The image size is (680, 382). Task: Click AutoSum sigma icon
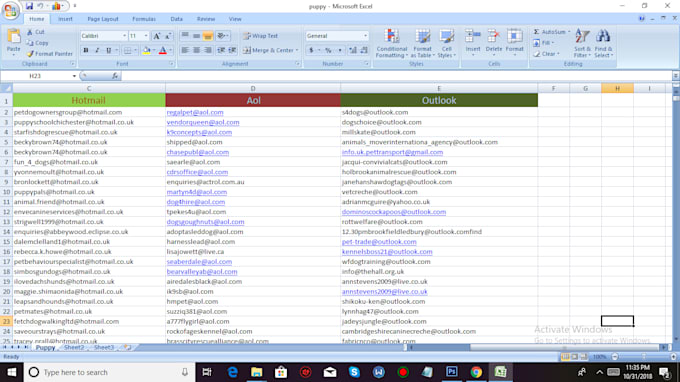point(536,32)
